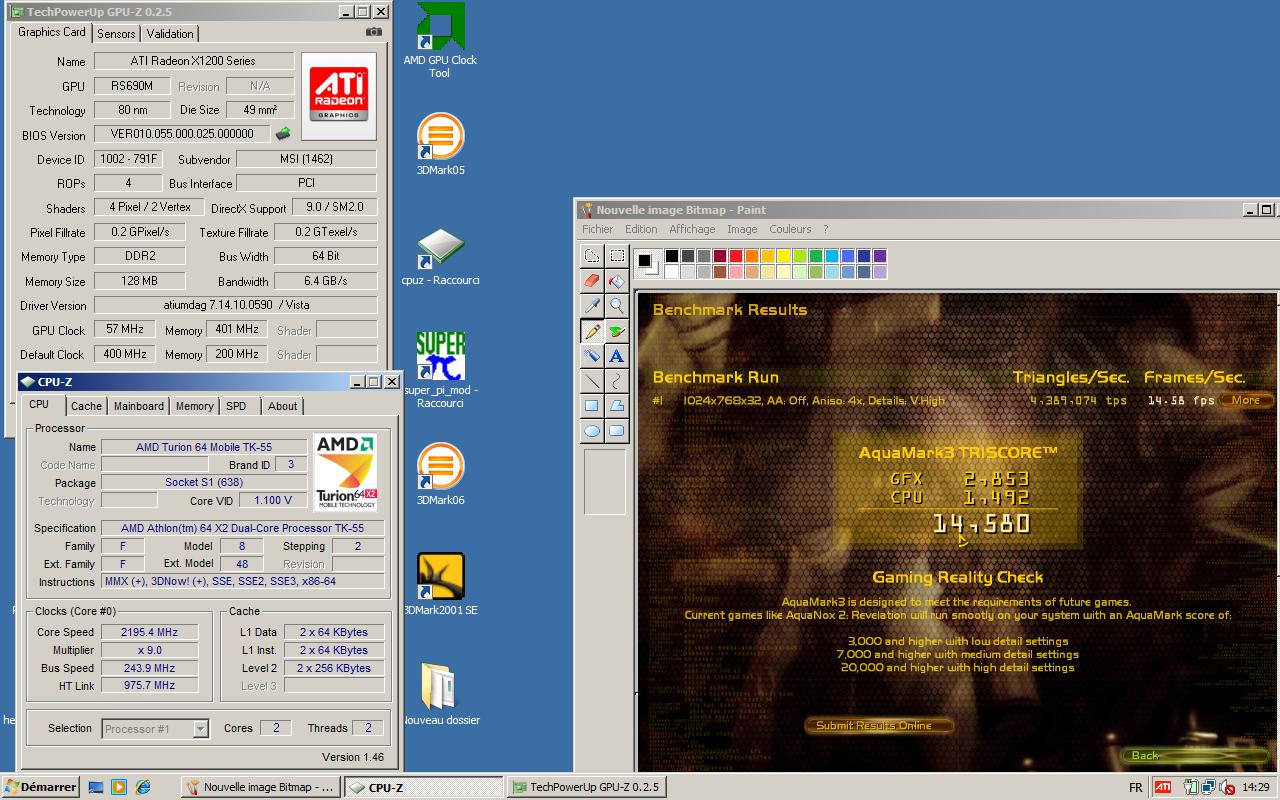Click the GPU Clock value 57 MHz
This screenshot has width=1280, height=800.
click(x=125, y=330)
